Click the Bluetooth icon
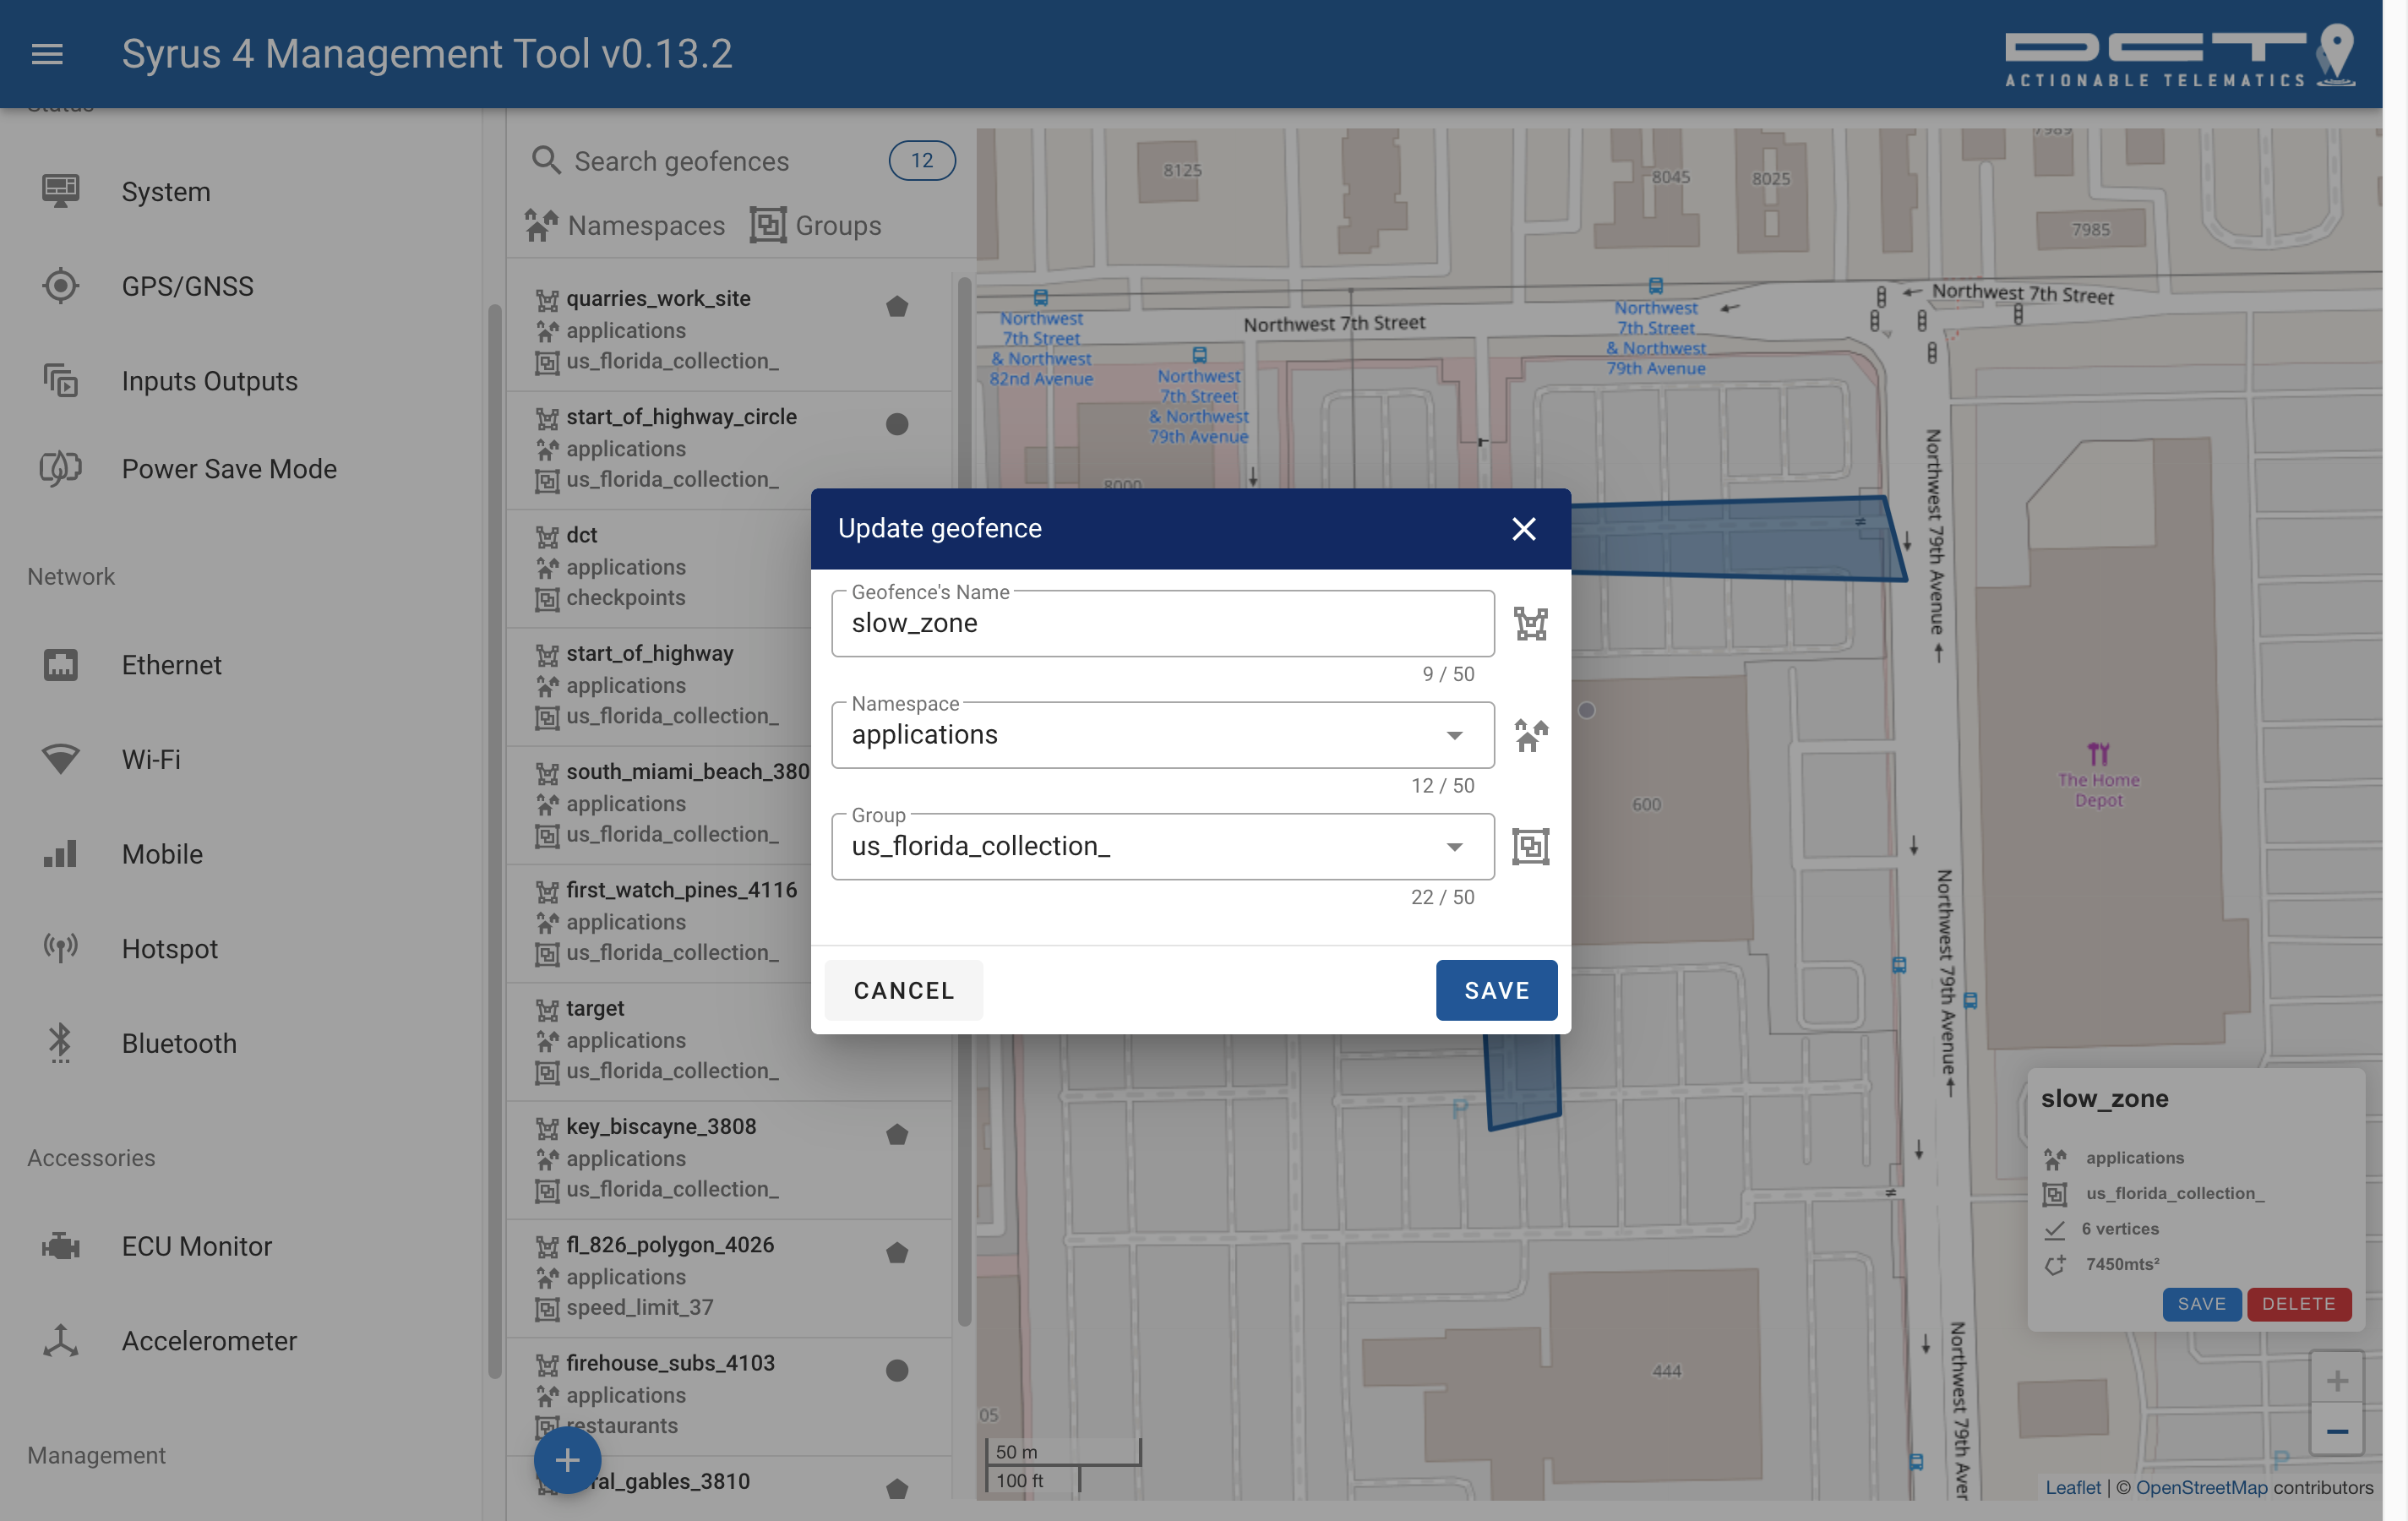This screenshot has width=2408, height=1521. coord(61,1043)
